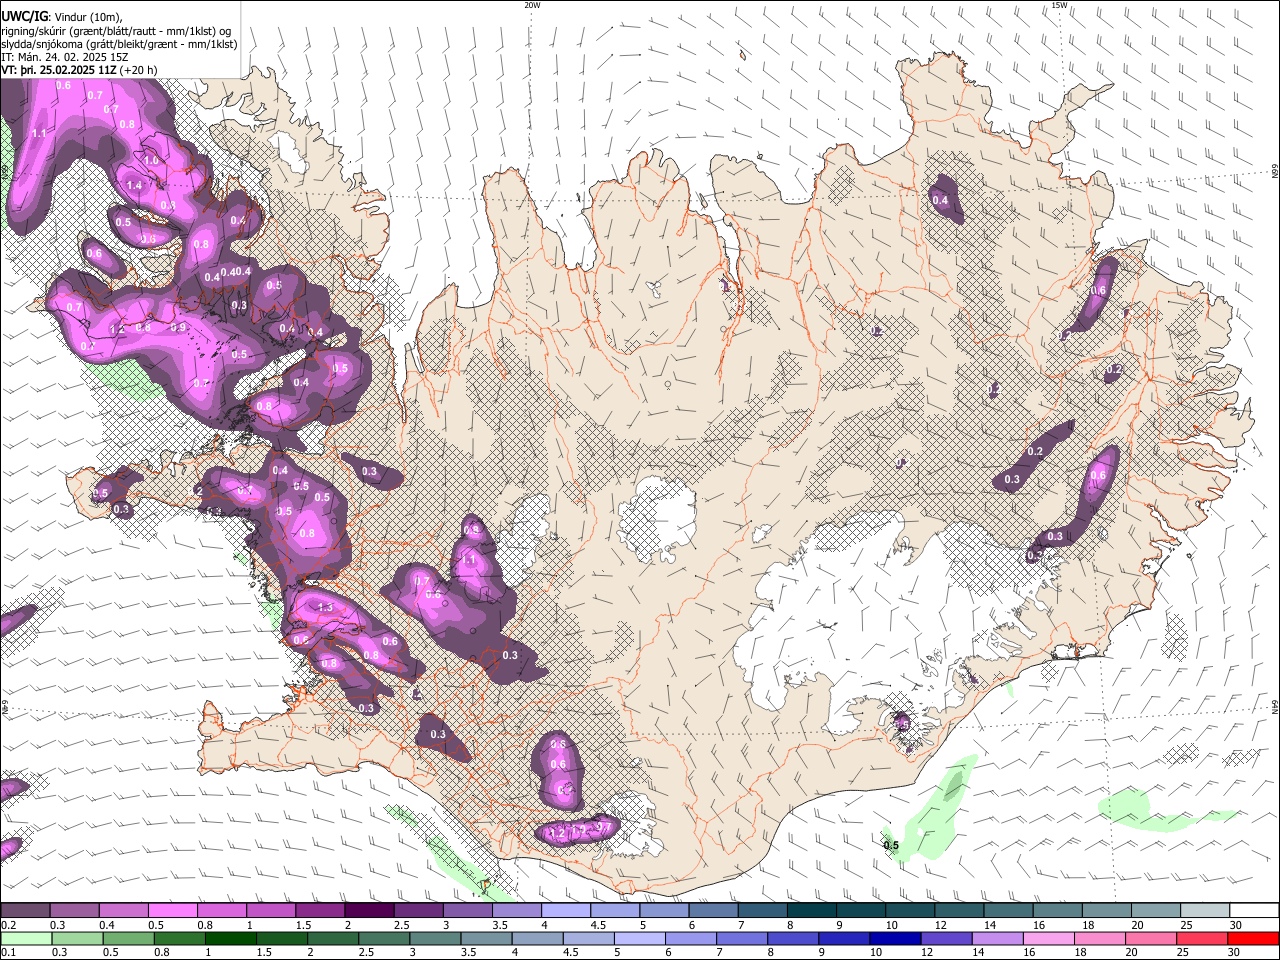
Task: Pick the 3 swatch in lower grey-green scale
Action: [x=434, y=938]
